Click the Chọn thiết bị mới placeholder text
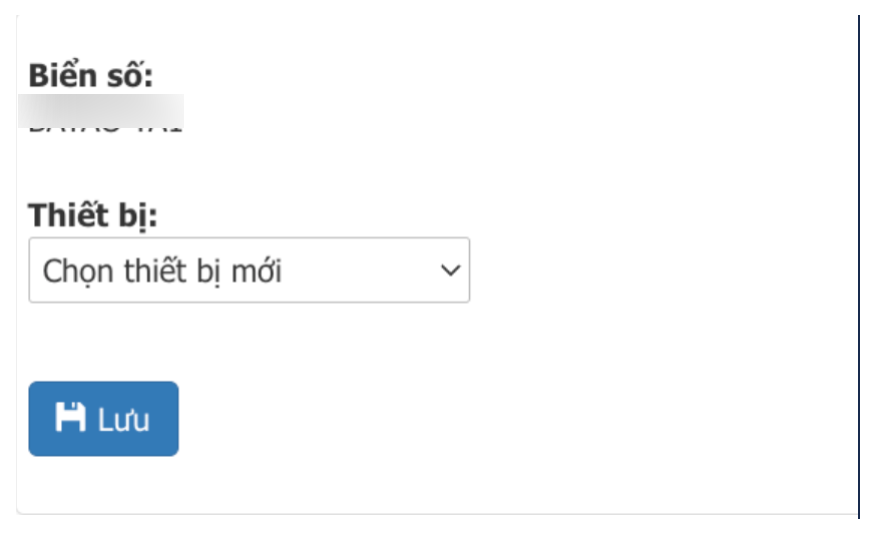Image resolution: width=874 pixels, height=536 pixels. (x=162, y=271)
